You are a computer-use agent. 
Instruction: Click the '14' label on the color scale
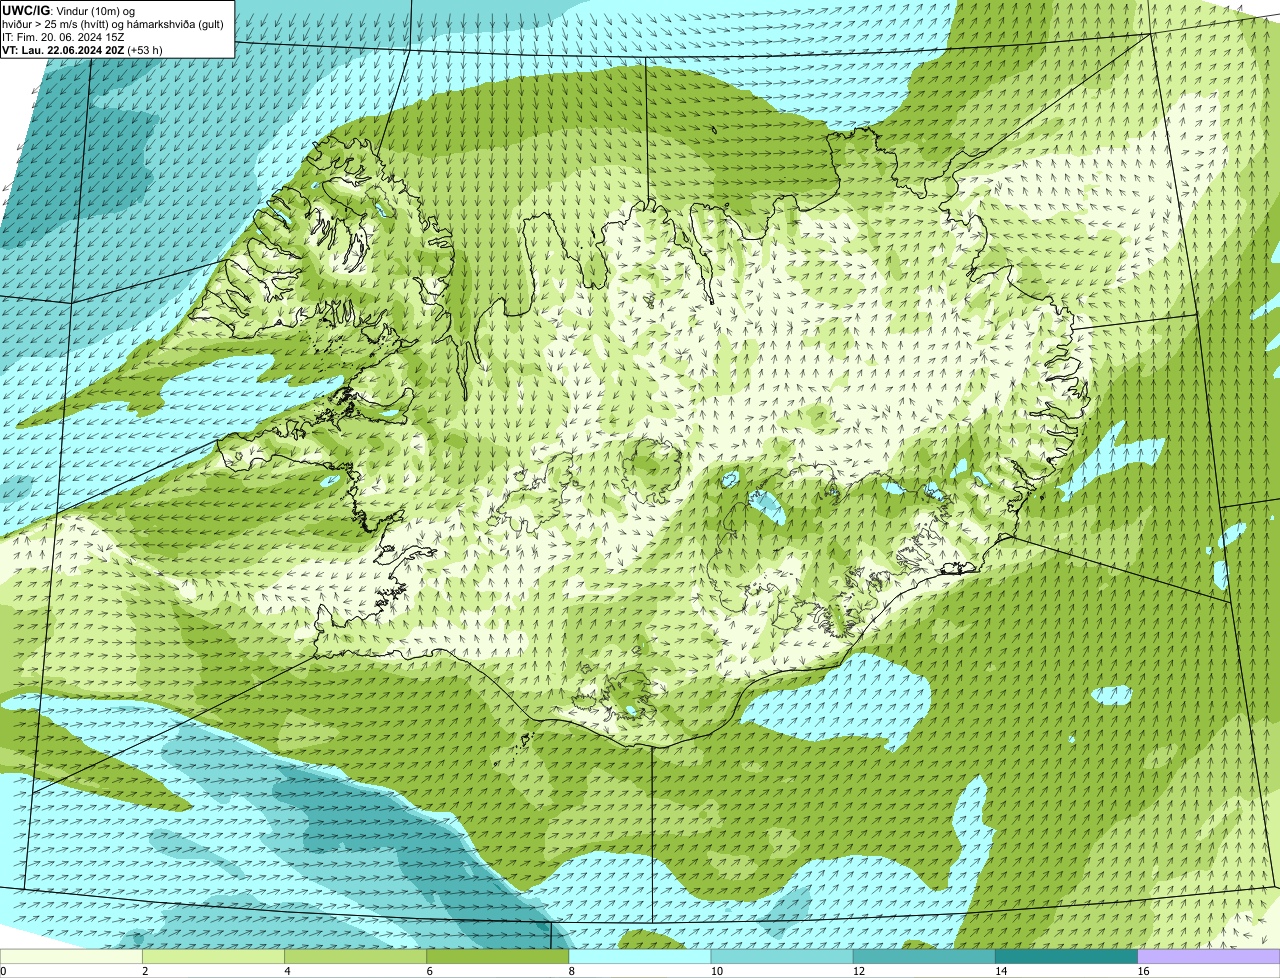[1000, 971]
